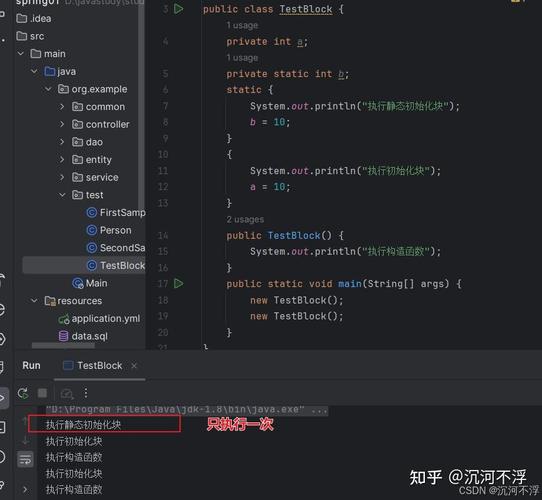
Task: Run TestBlock class from gutter arrow
Action: (x=178, y=9)
